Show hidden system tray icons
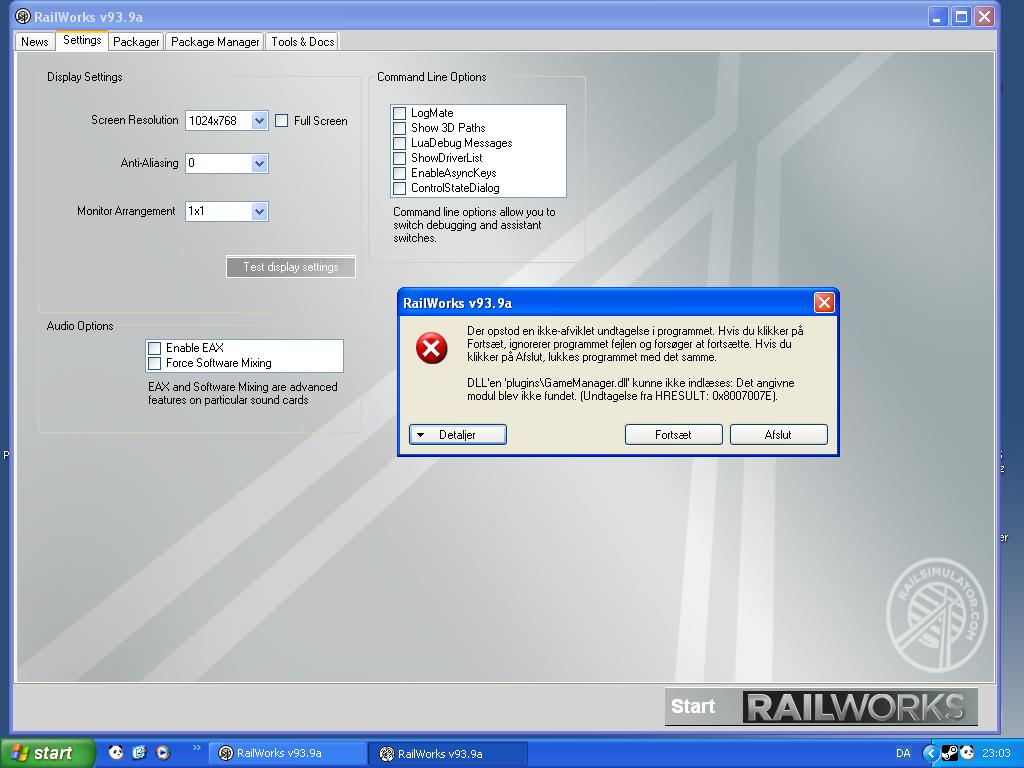The height and width of the screenshot is (768, 1024). click(x=931, y=753)
